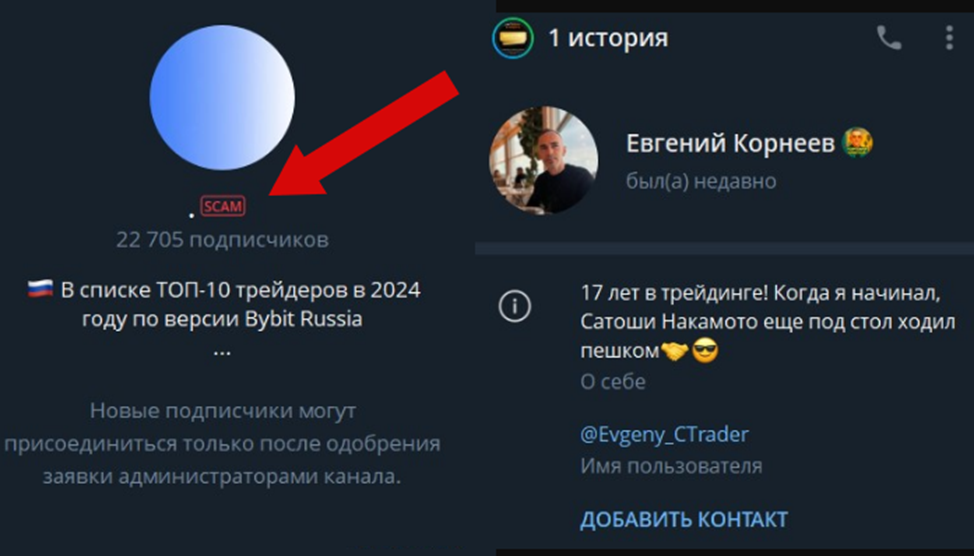Click the '22 705 подписчиков' subscriber count
This screenshot has width=974, height=556.
point(222,240)
